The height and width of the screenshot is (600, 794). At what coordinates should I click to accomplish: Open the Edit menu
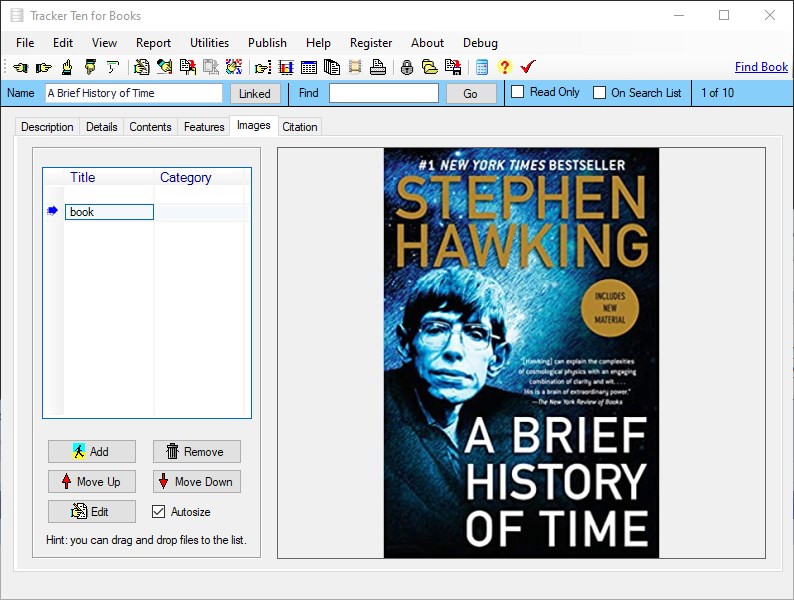[63, 43]
